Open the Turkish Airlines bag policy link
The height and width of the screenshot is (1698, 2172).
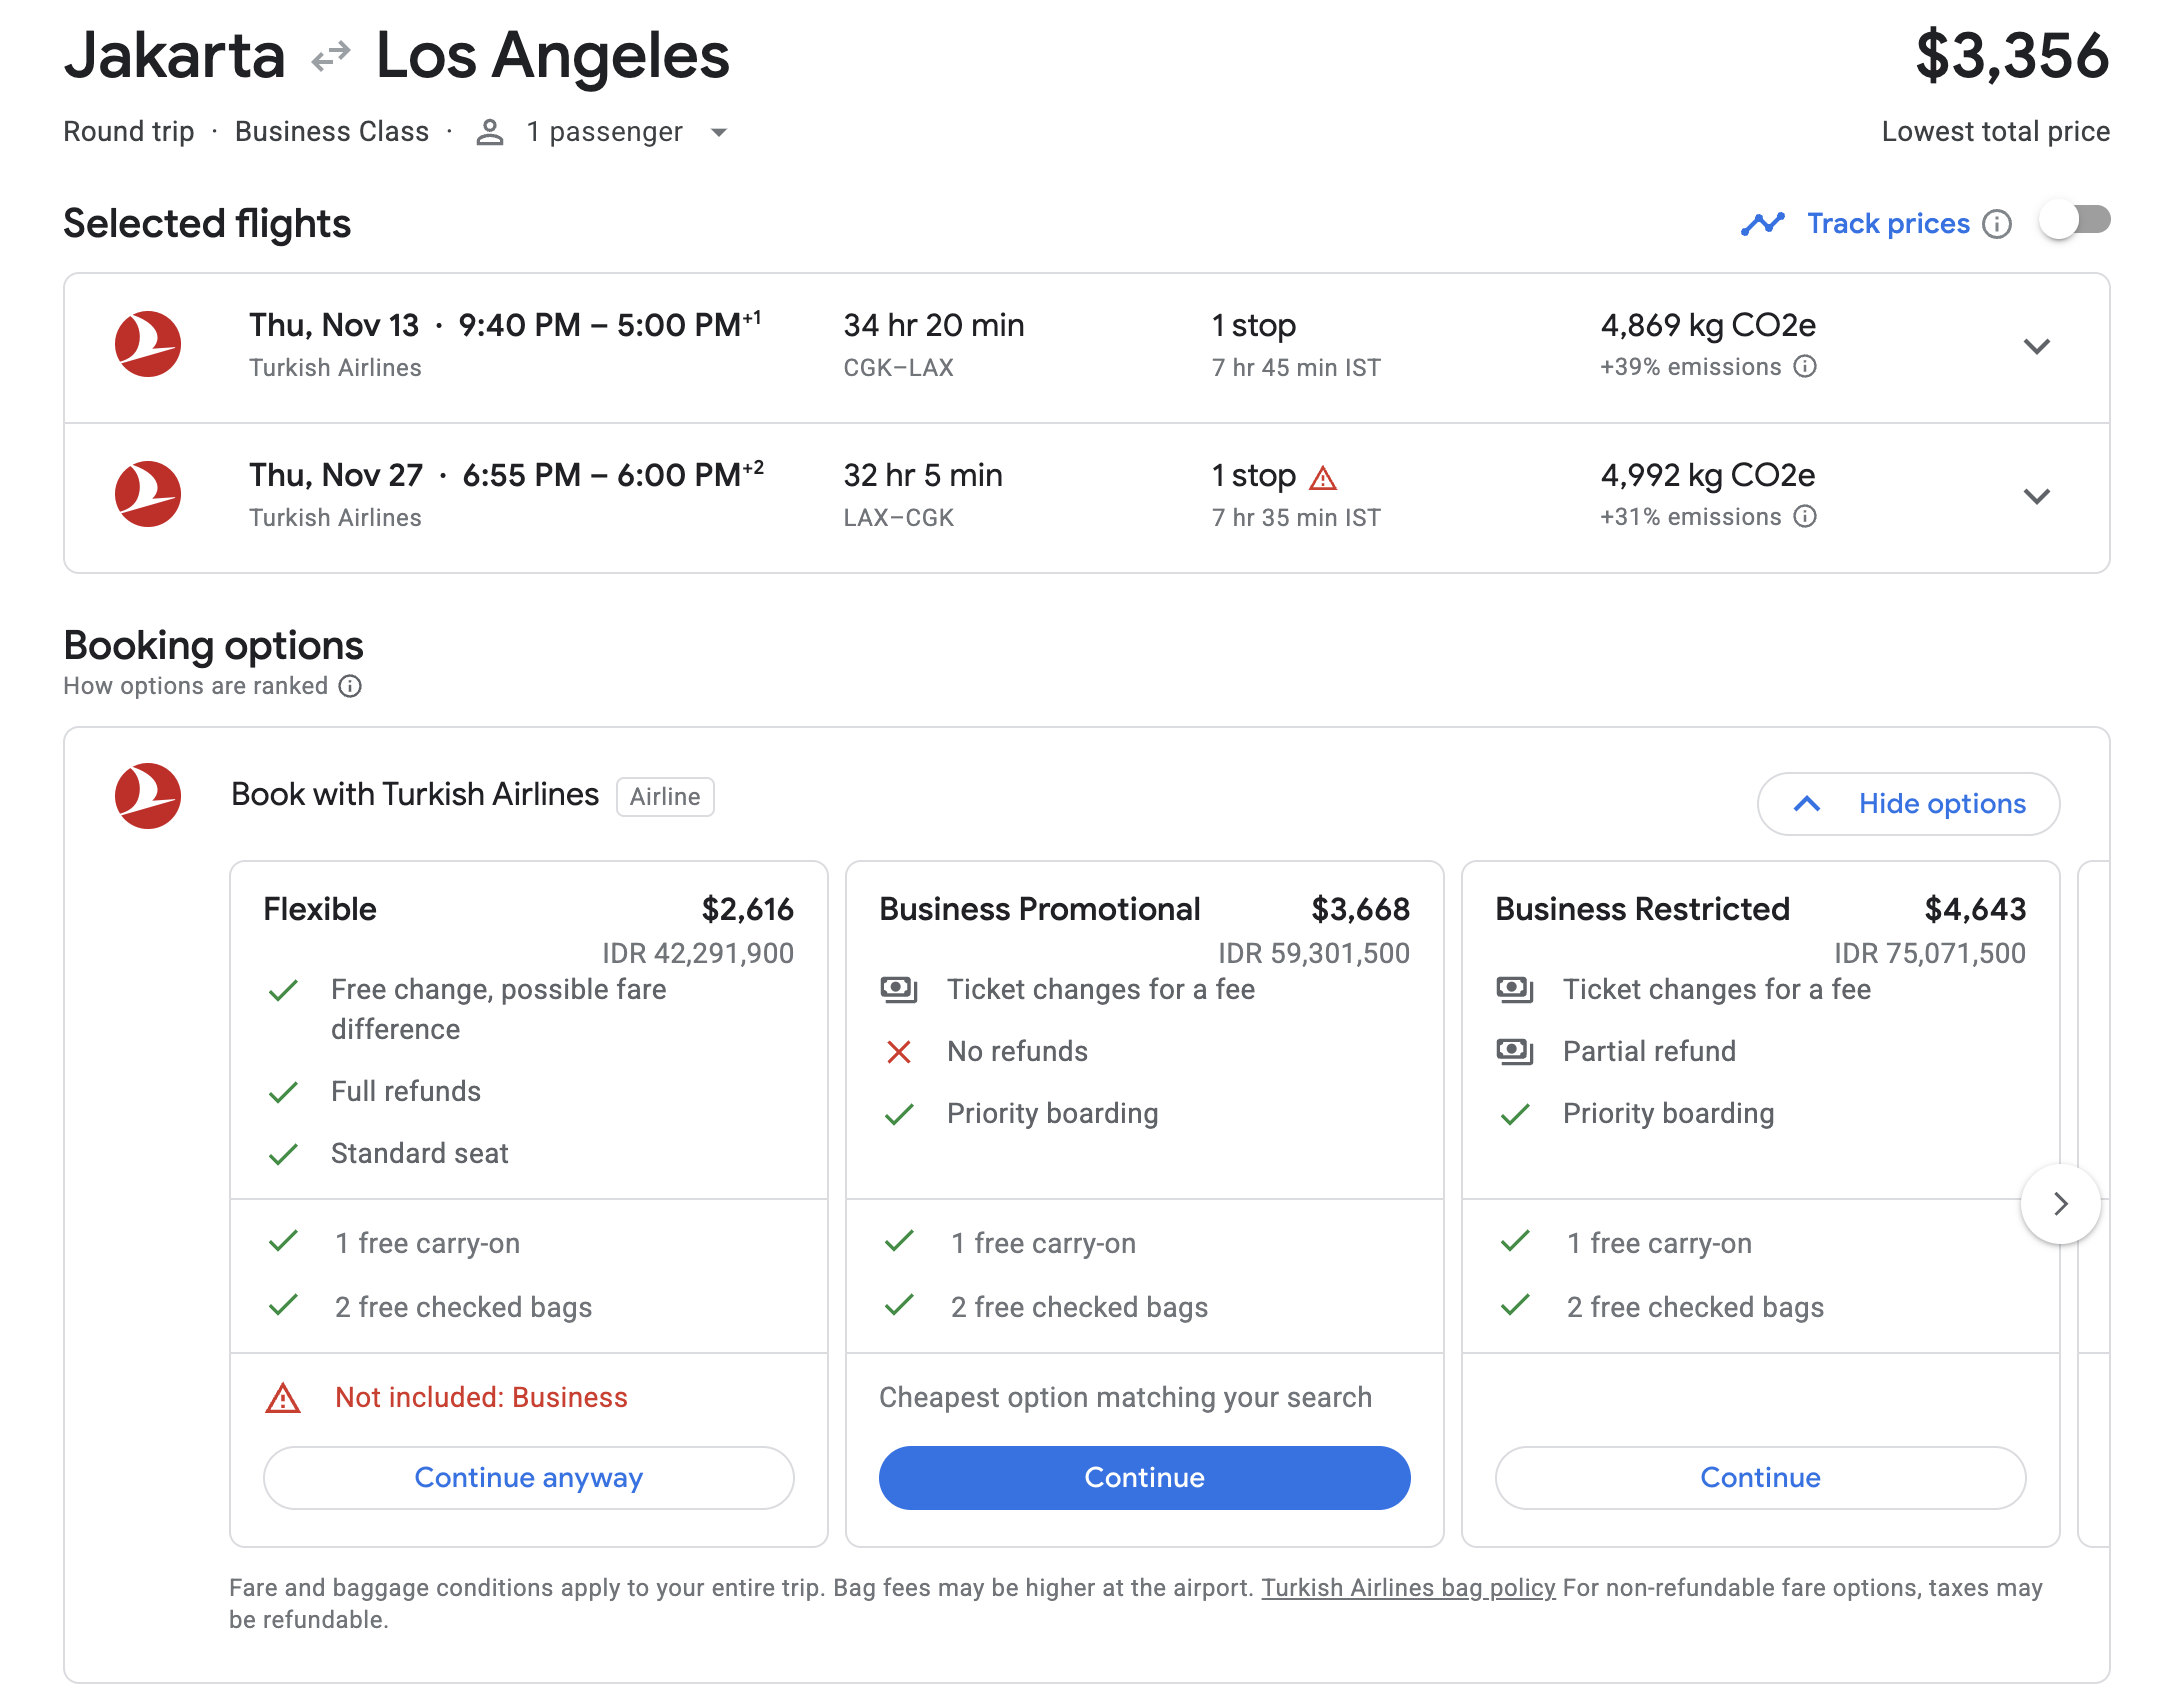point(1408,1588)
